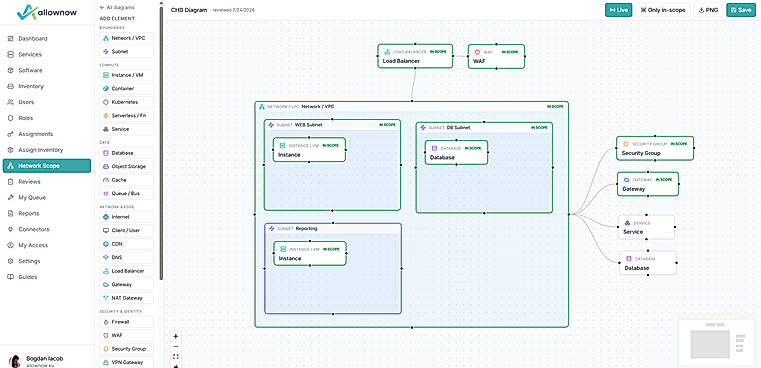Add a Cache element from the palette
761x368 pixels.
point(126,180)
